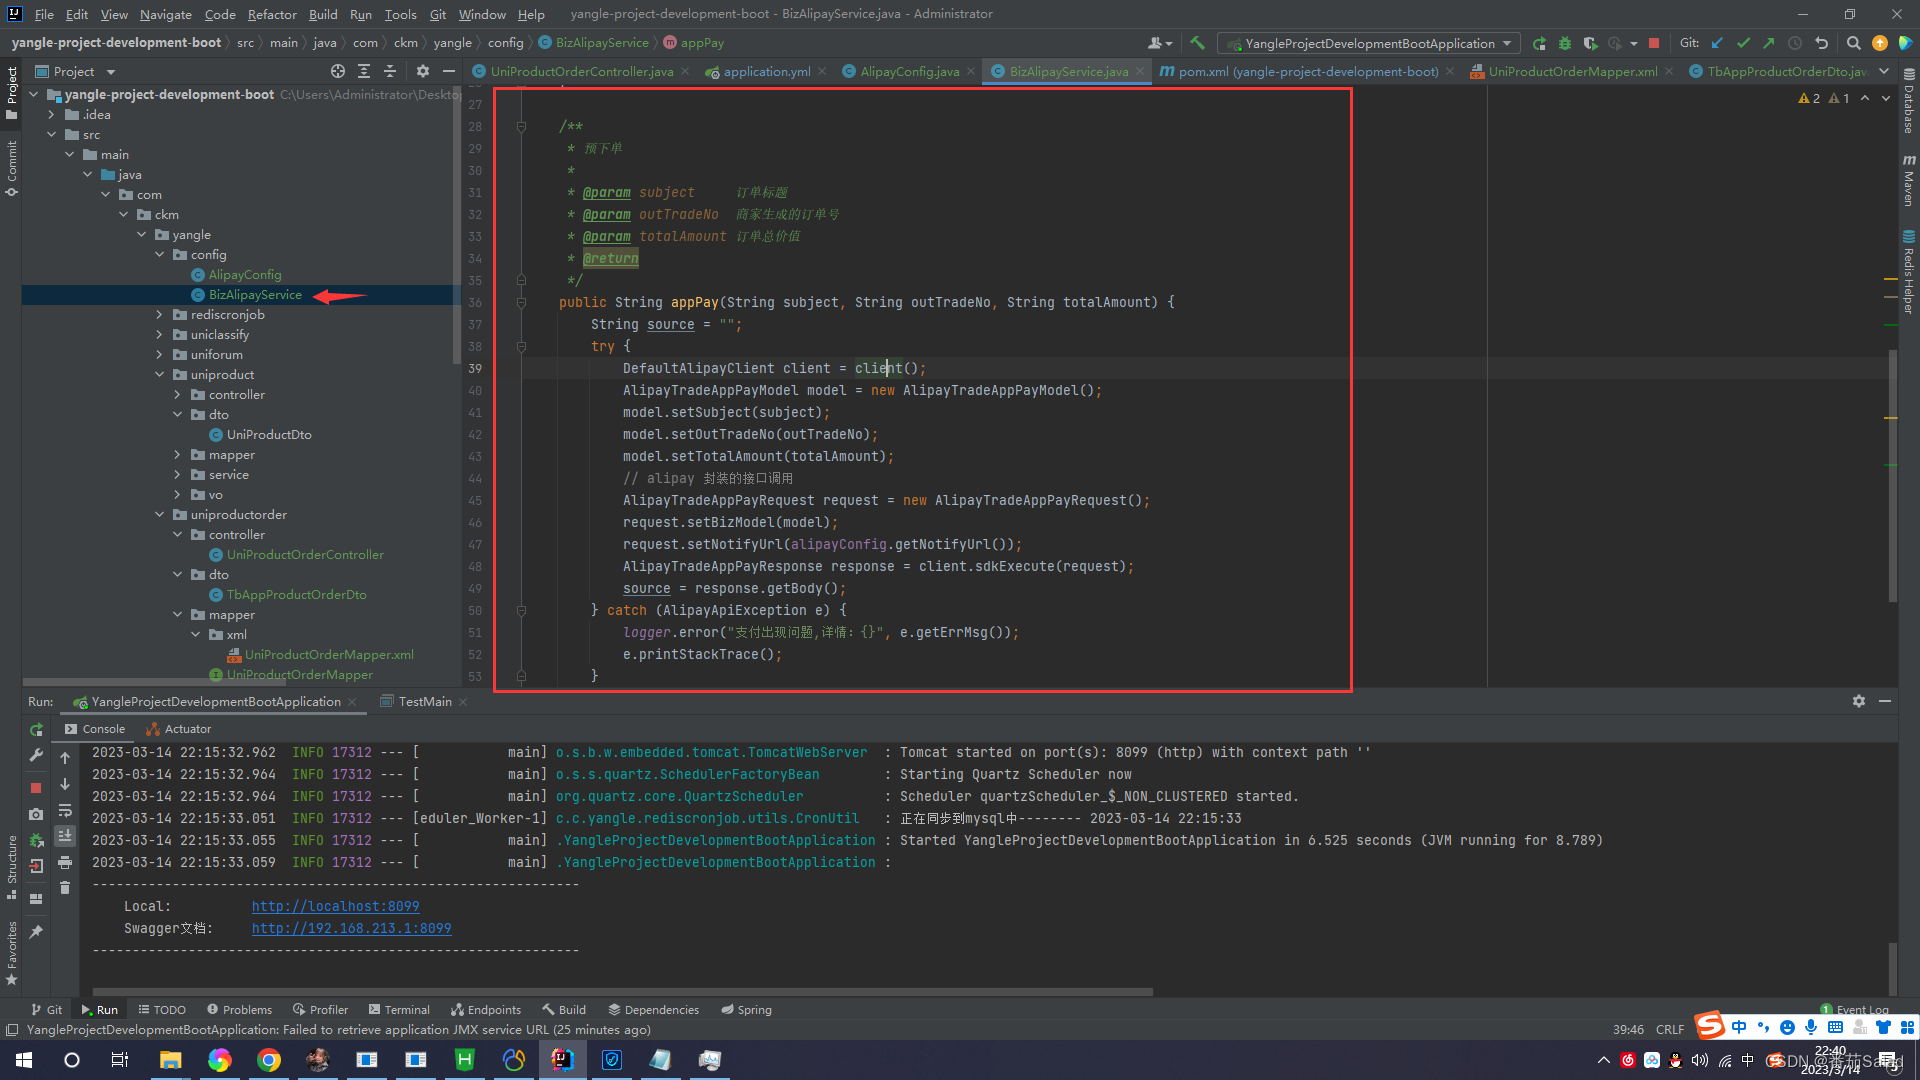This screenshot has width=1920, height=1080.
Task: Open Project panel settings gear
Action: pyautogui.click(x=423, y=71)
